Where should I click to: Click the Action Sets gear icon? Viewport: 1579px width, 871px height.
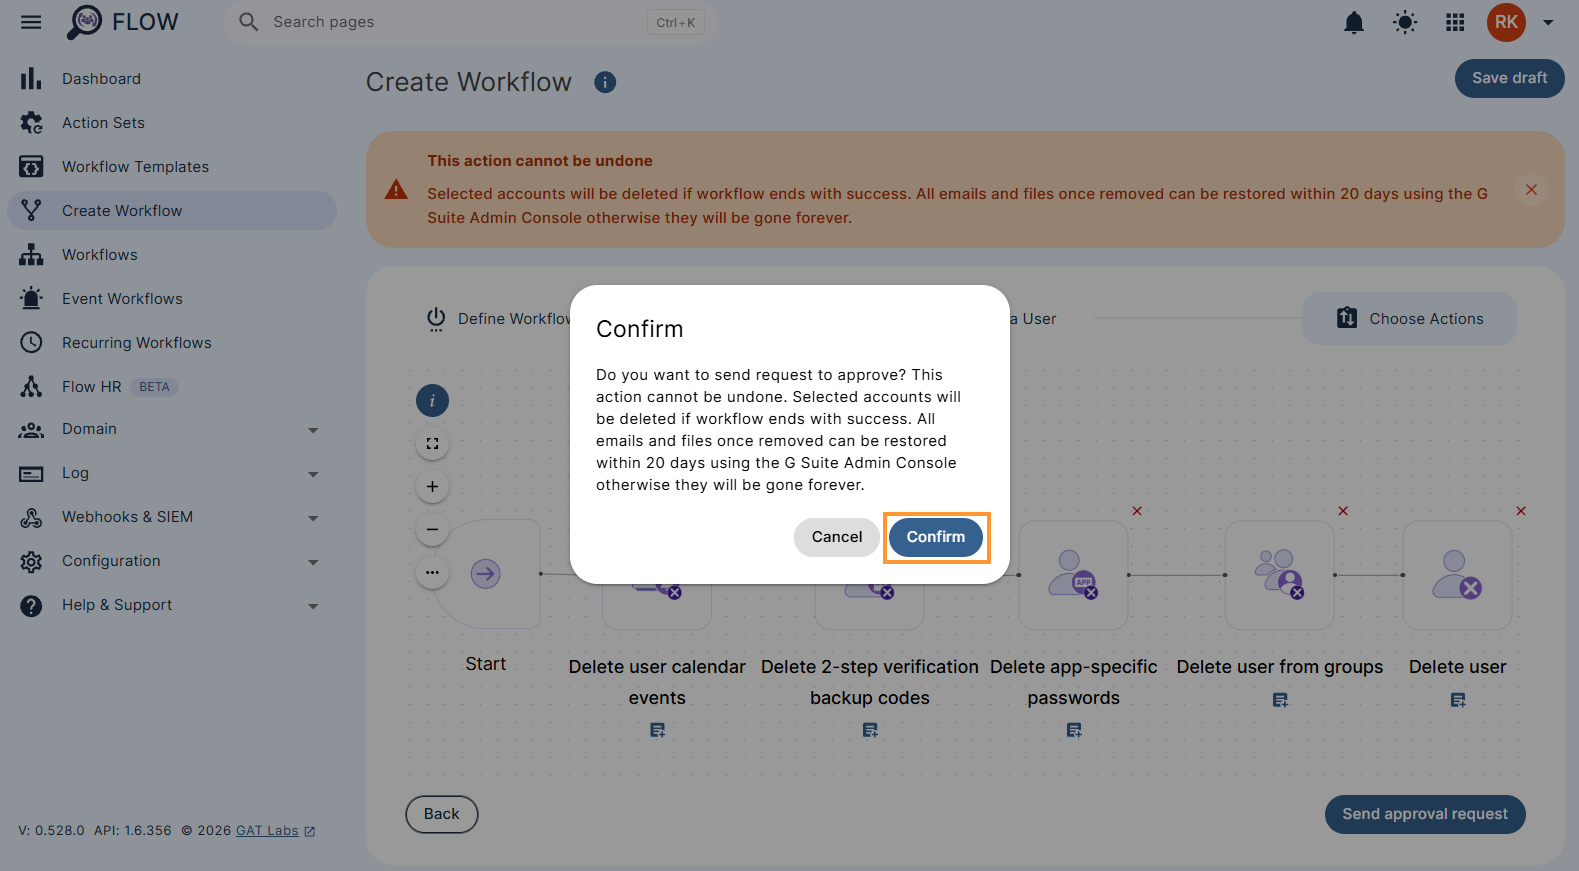click(31, 123)
